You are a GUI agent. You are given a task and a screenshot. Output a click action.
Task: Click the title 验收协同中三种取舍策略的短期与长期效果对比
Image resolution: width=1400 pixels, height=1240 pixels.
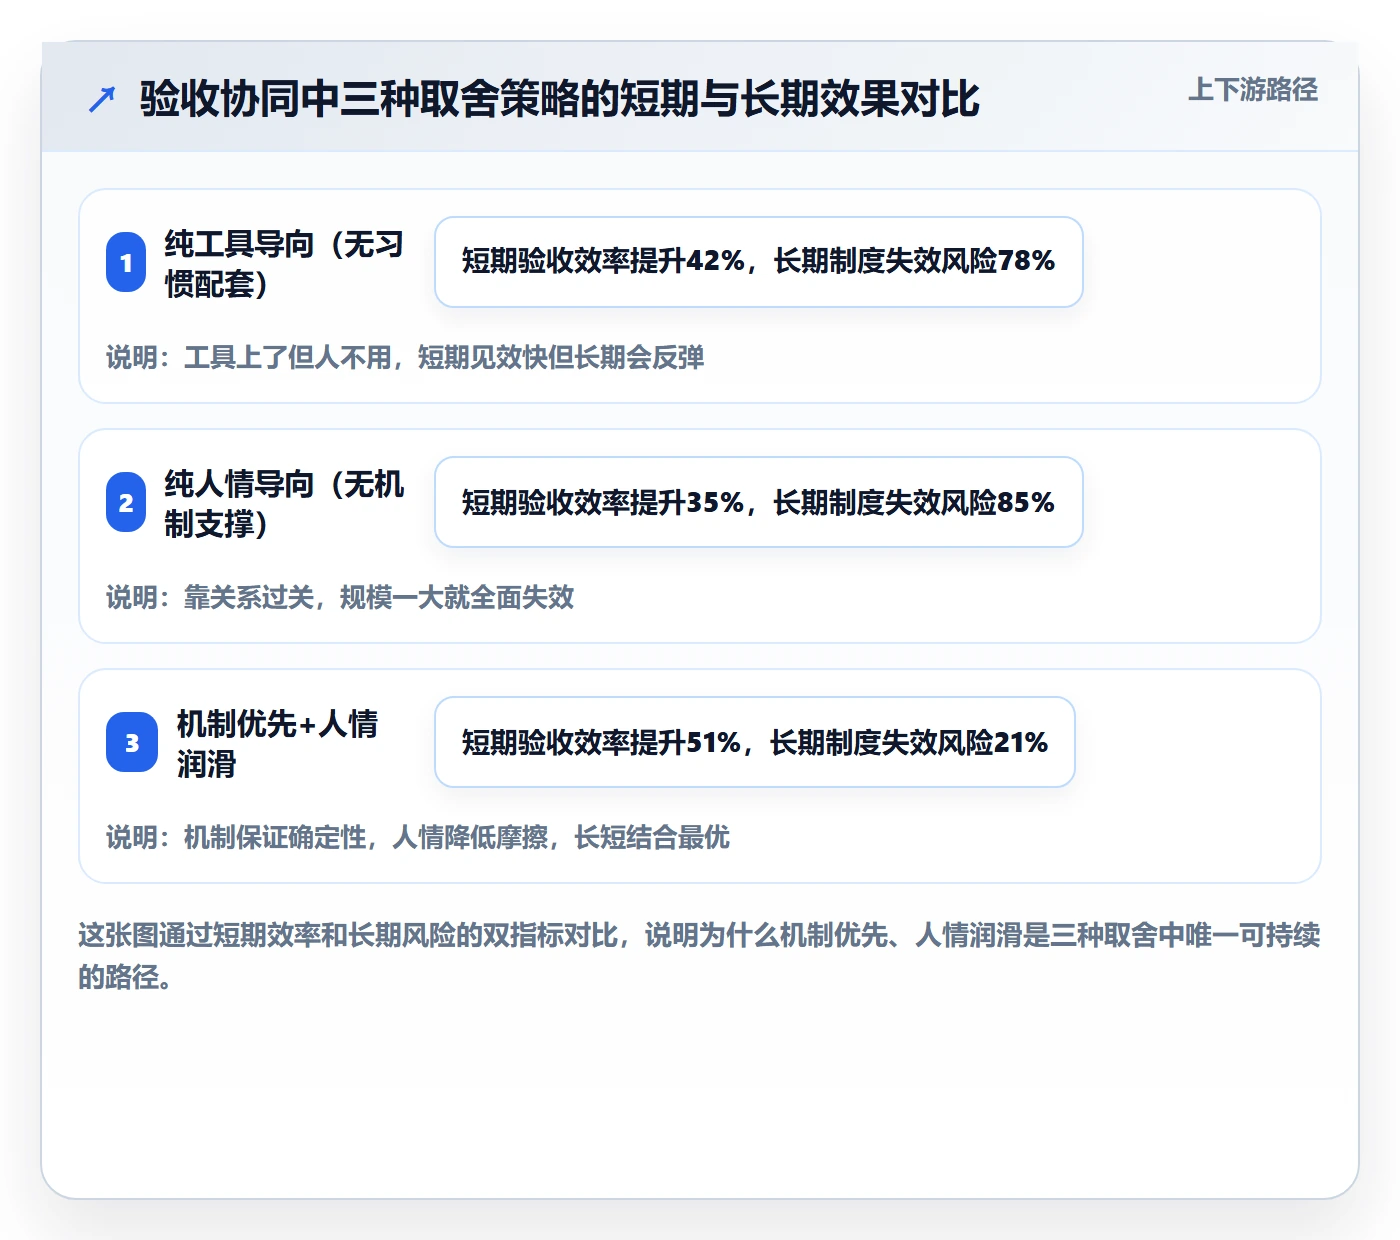pyautogui.click(x=559, y=99)
